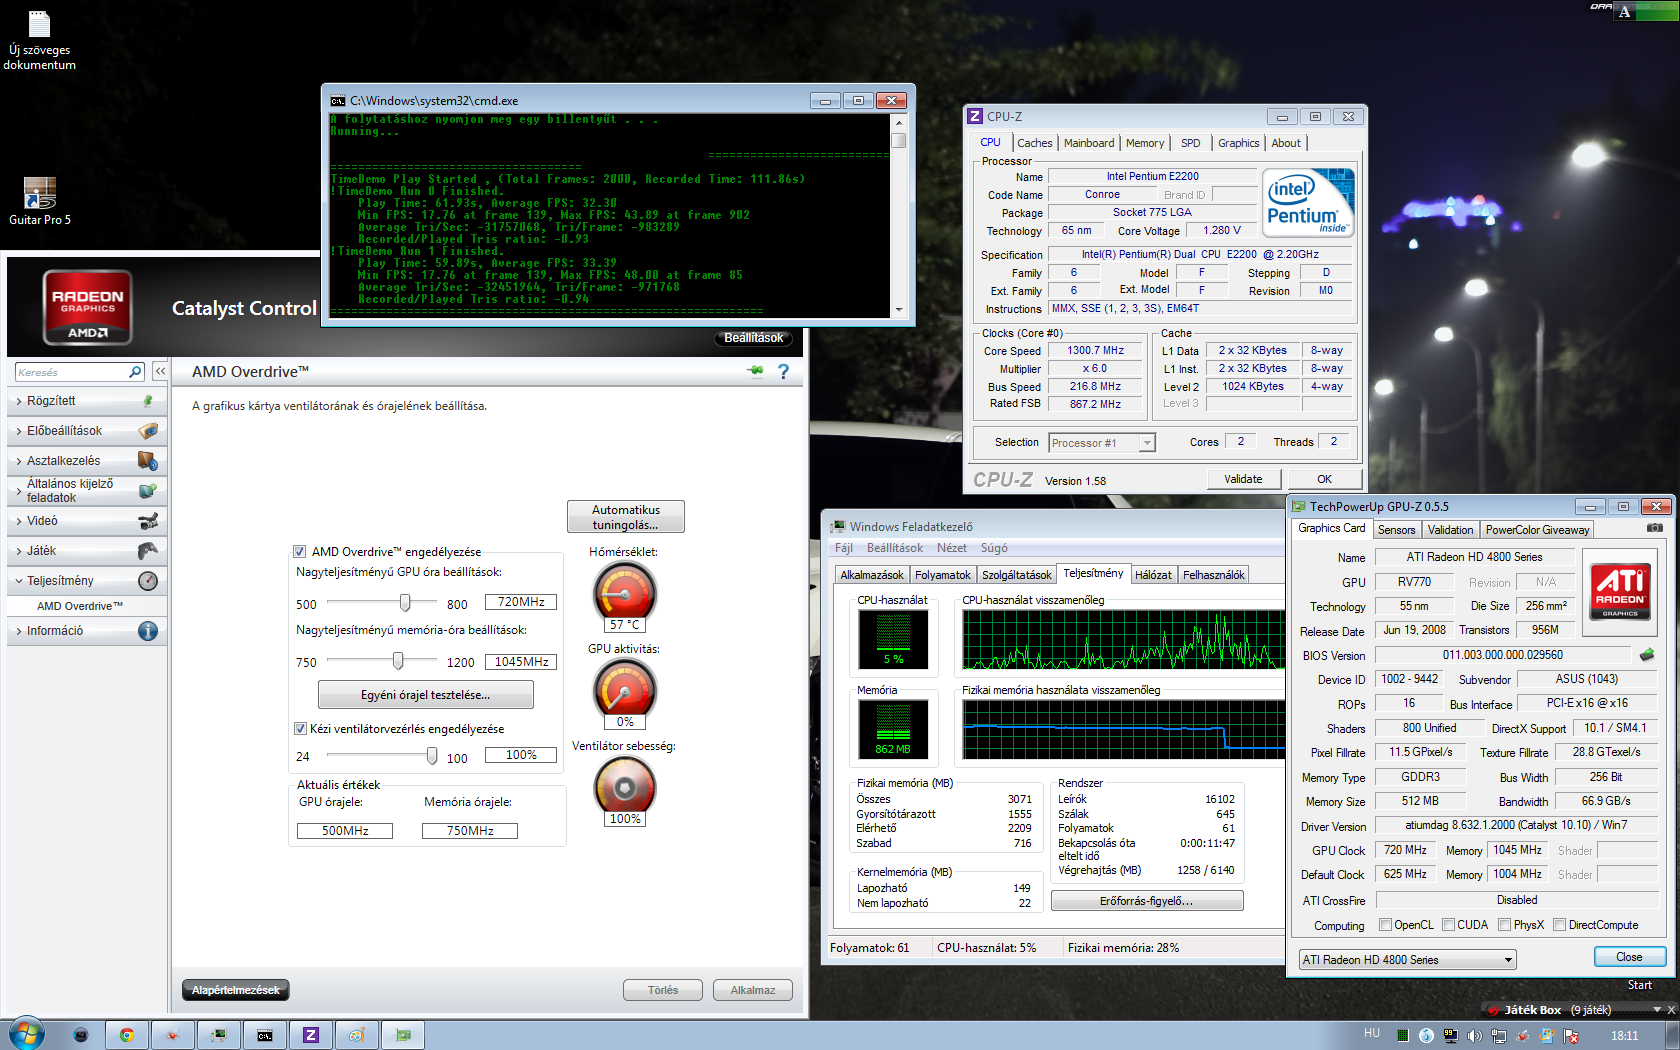Click the search magnifier in Catalyst sidebar

(135, 372)
